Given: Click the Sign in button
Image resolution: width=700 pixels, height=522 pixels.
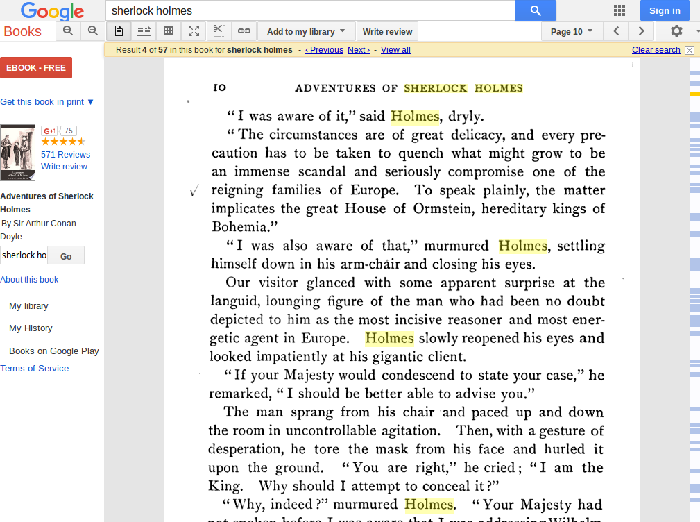Looking at the screenshot, I should [664, 11].
